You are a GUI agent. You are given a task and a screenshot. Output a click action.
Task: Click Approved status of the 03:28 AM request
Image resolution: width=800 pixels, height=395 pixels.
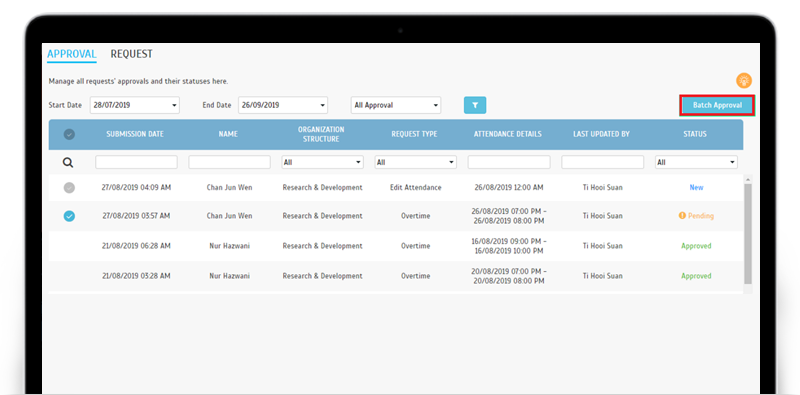pyautogui.click(x=696, y=276)
